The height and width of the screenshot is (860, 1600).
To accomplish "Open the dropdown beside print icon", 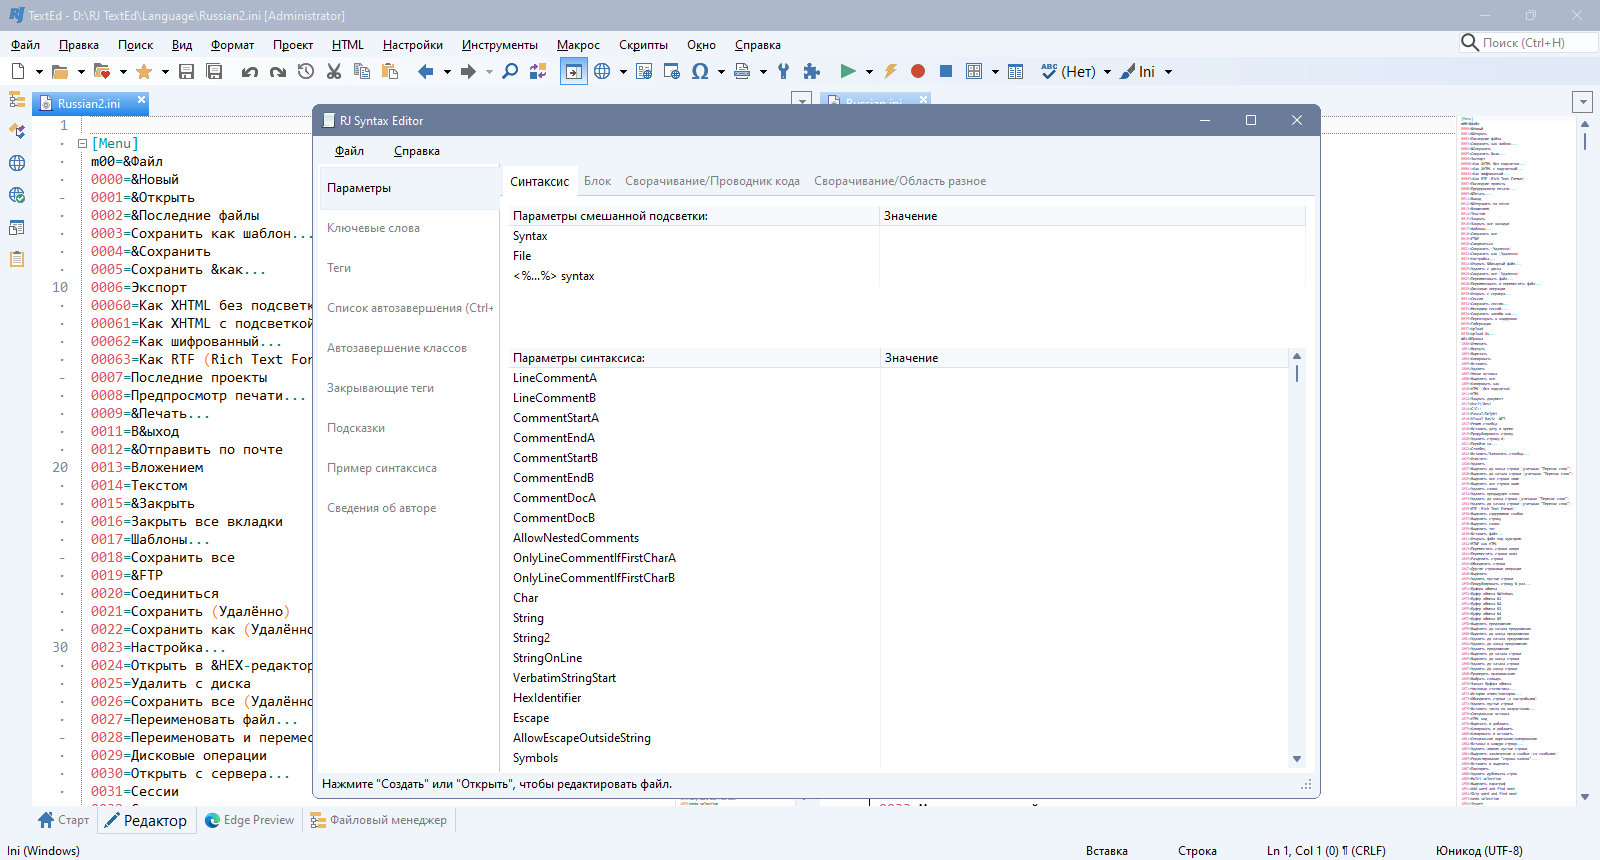I will click(x=763, y=71).
